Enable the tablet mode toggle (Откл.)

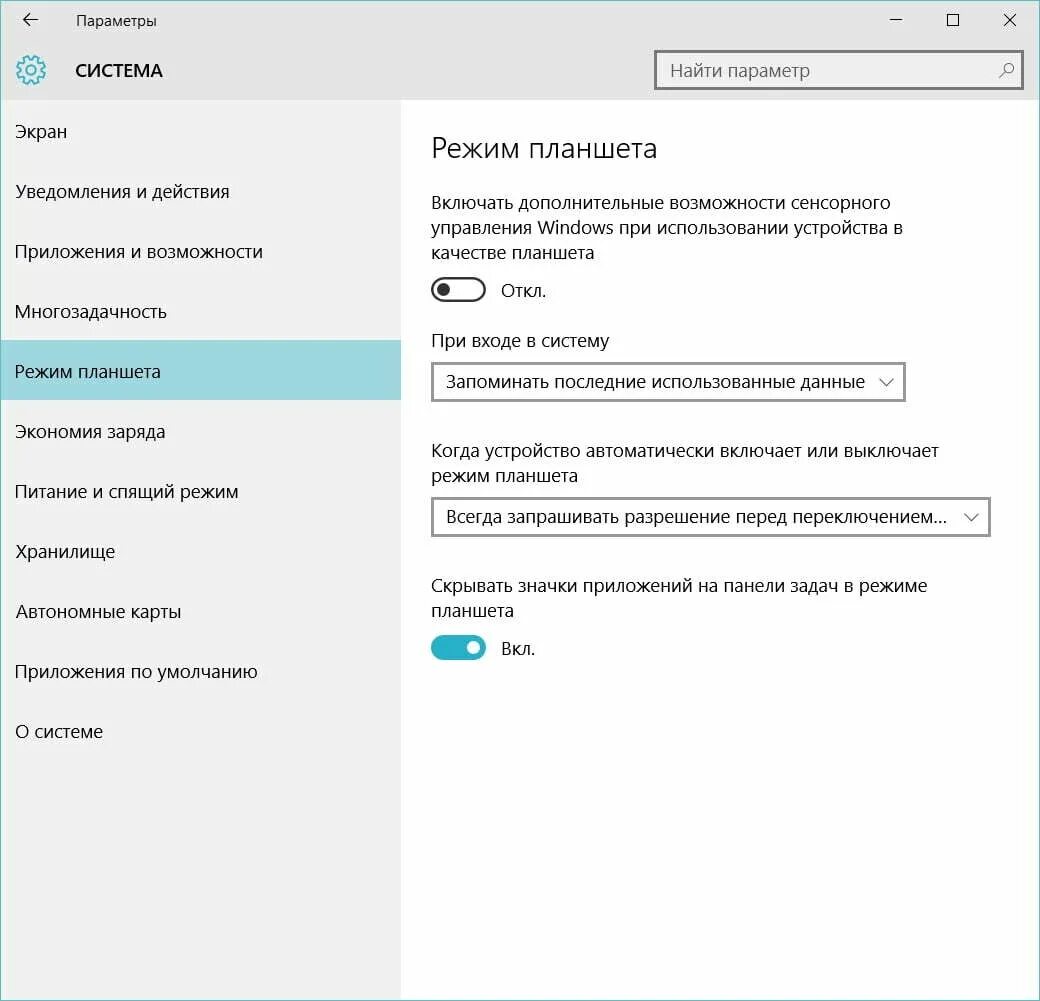458,290
